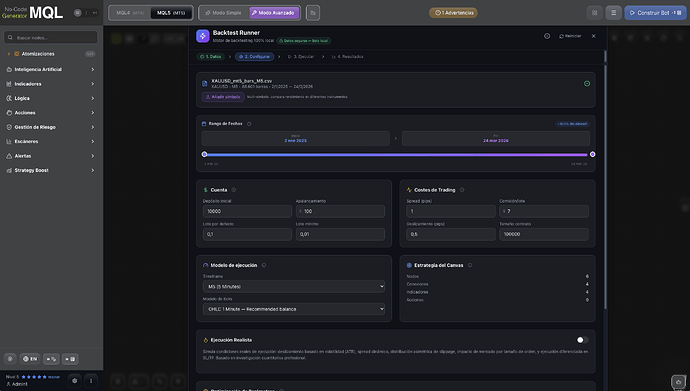
Task: Click the Reiniciar button
Action: [x=570, y=36]
